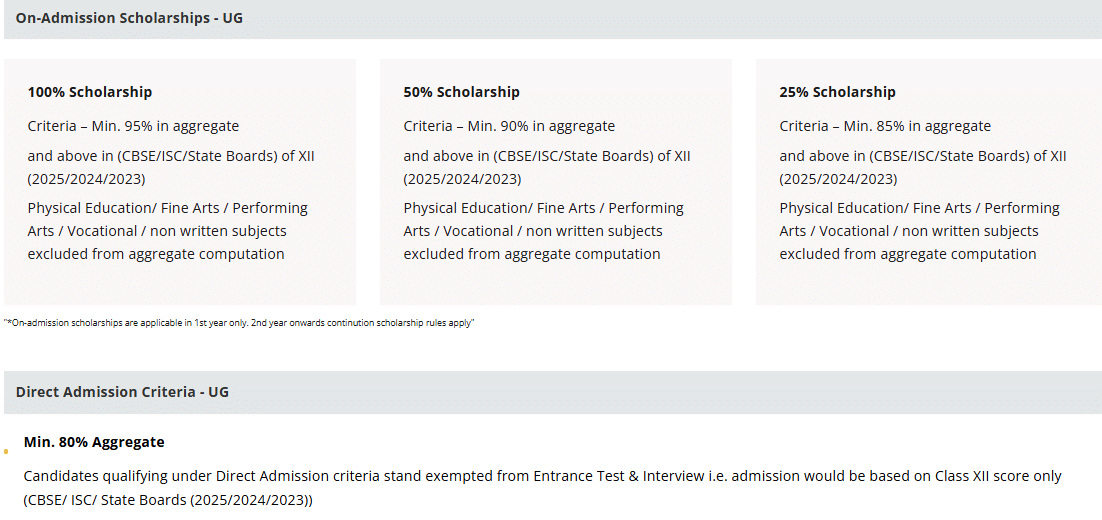Click the (2025/2024/2023) years in 100% Scholarship card
This screenshot has height=520, width=1102.
pyautogui.click(x=86, y=180)
